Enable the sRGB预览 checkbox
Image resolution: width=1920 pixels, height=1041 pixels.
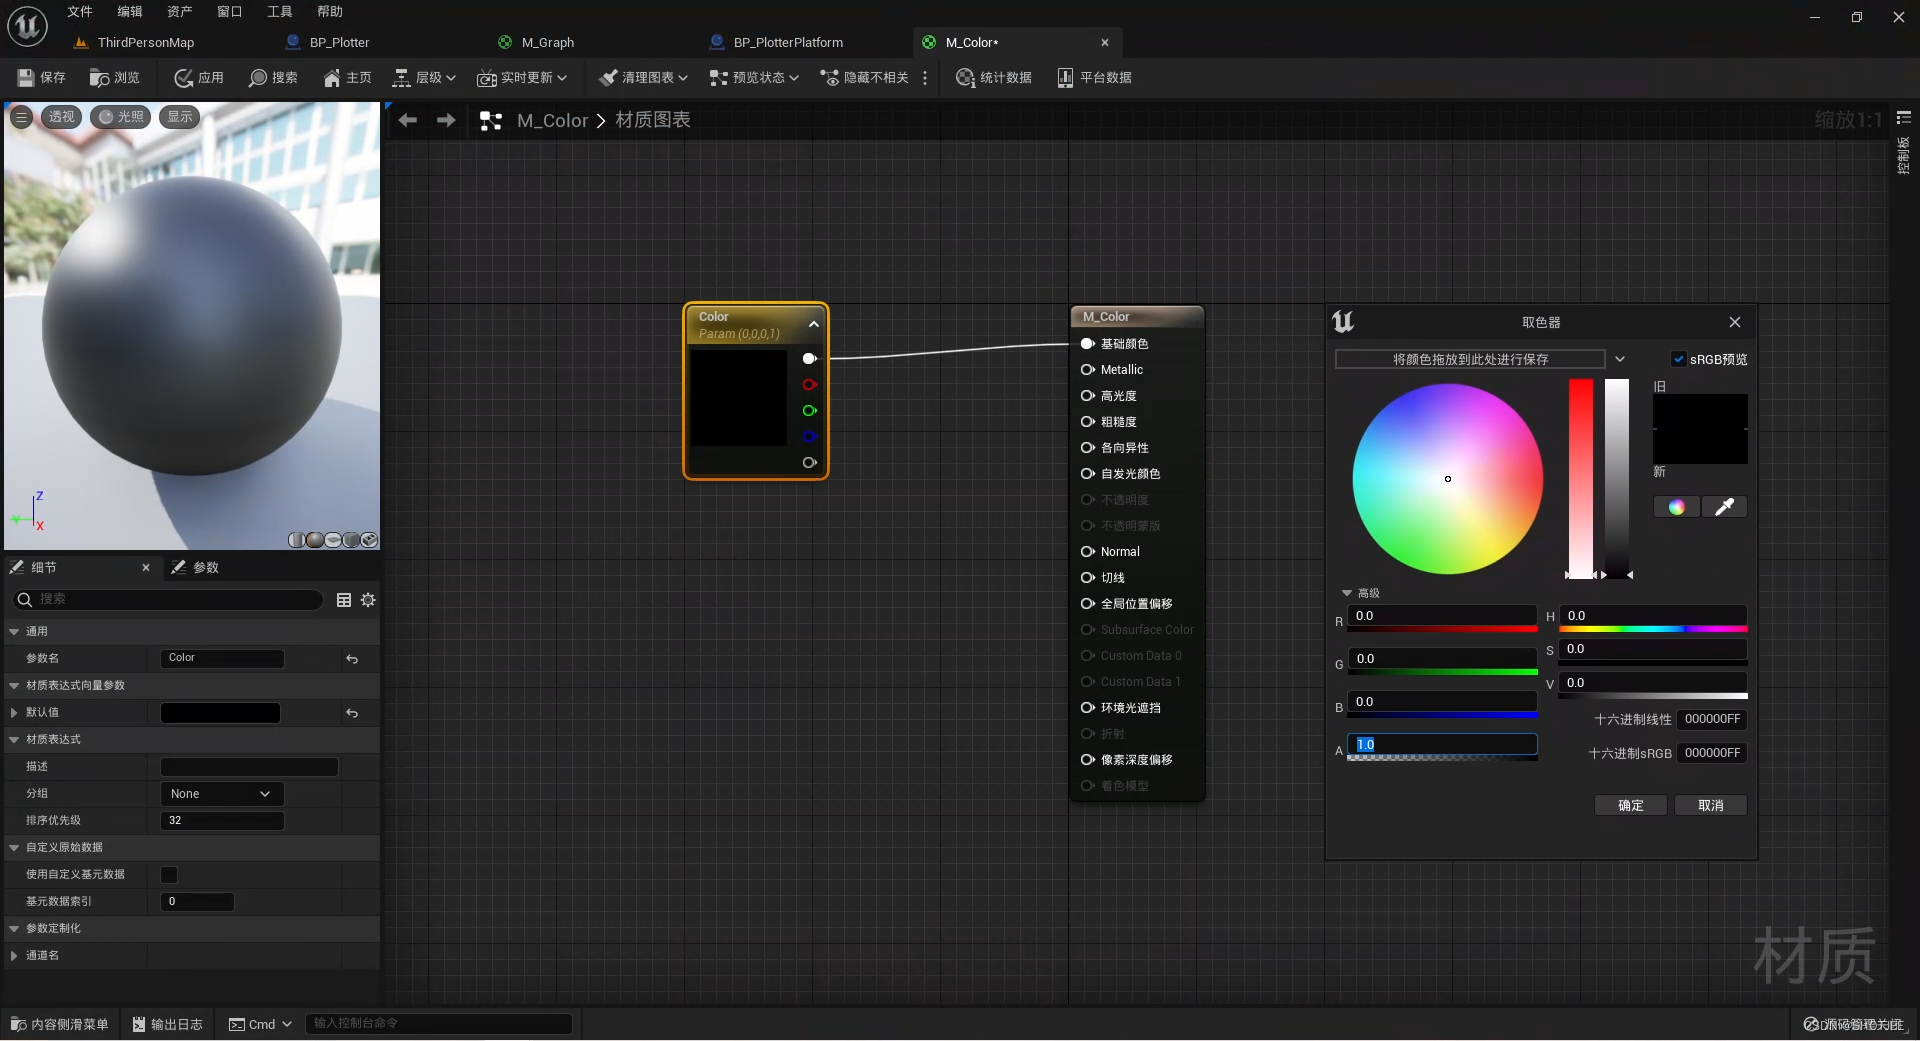click(1679, 359)
